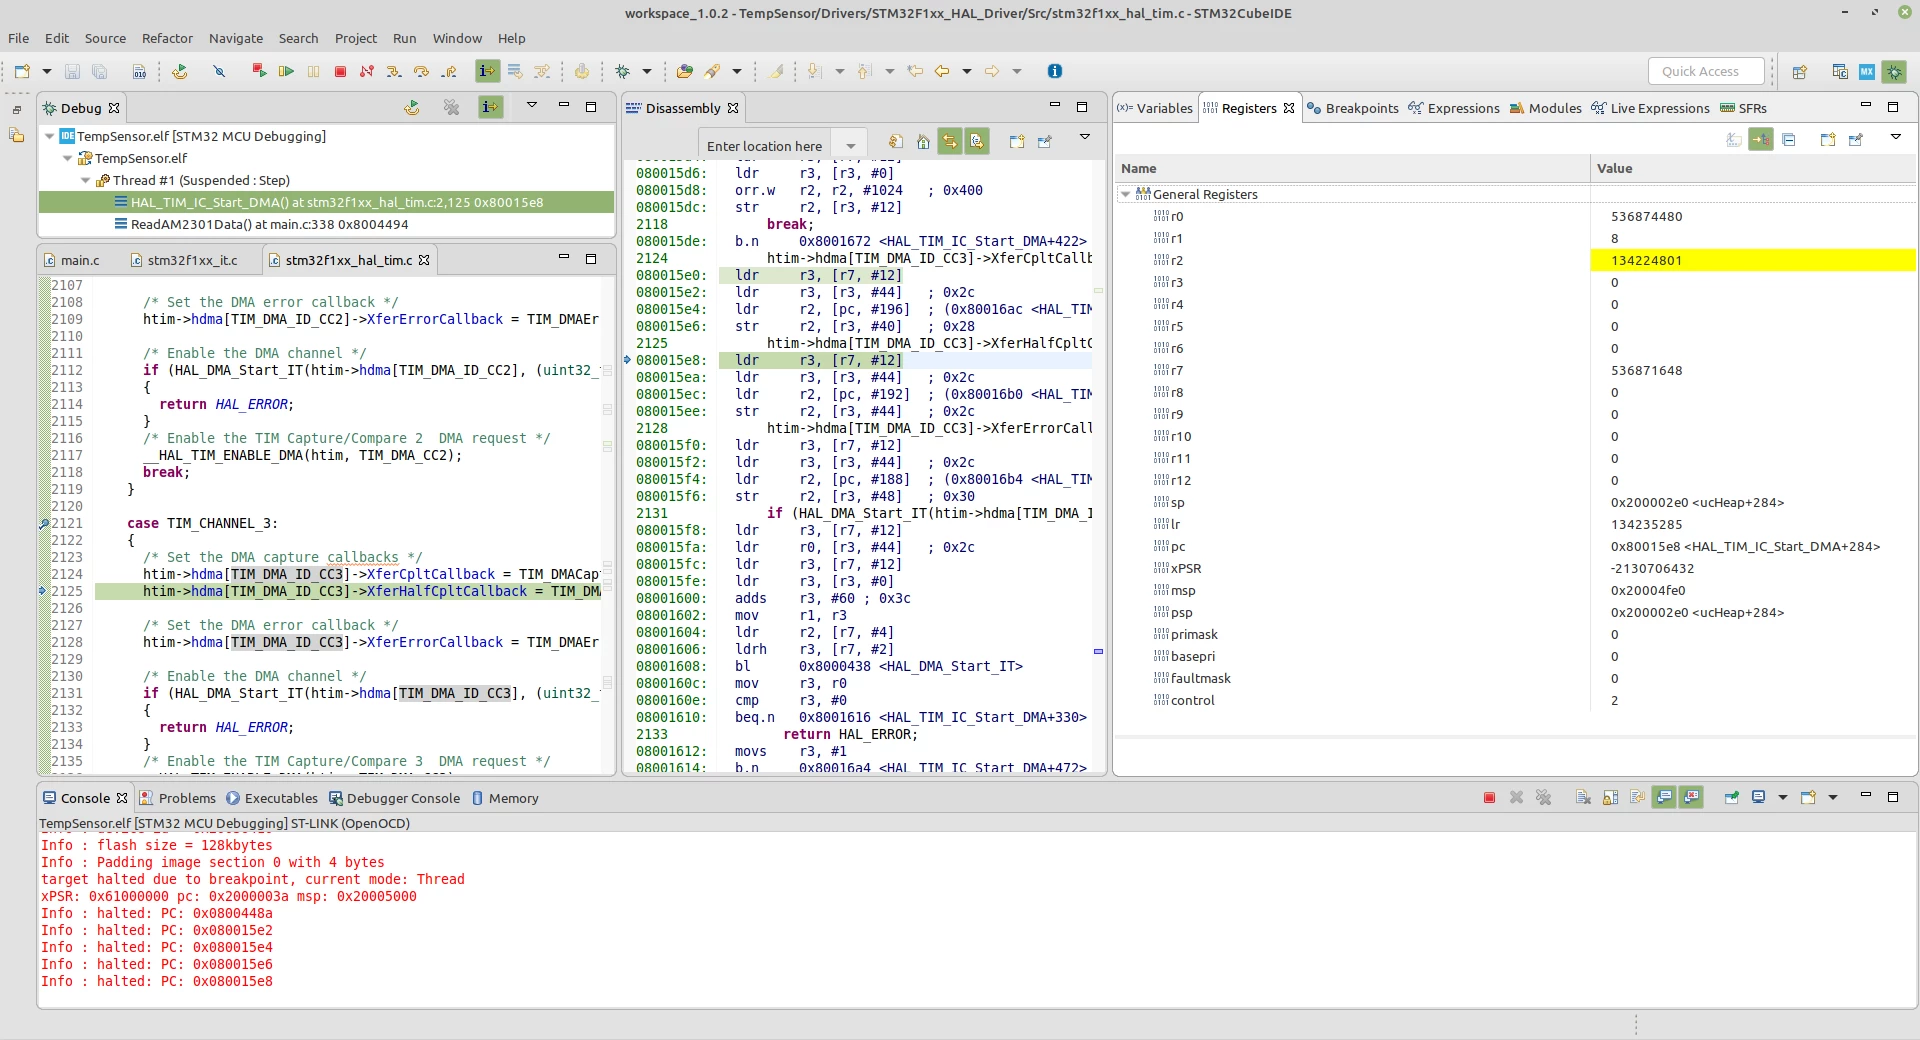
Task: Click the Step Return icon
Action: coord(449,71)
